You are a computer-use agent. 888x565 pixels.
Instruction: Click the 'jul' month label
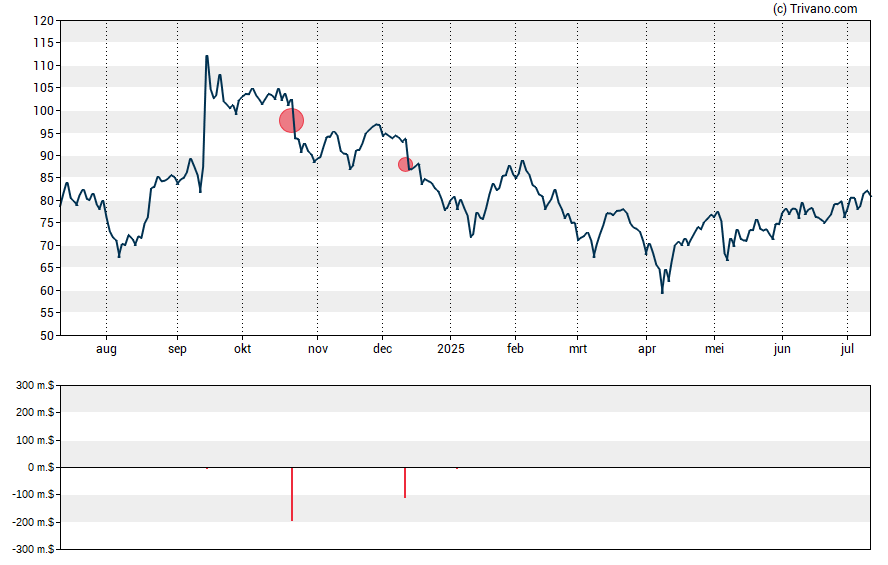tap(847, 349)
